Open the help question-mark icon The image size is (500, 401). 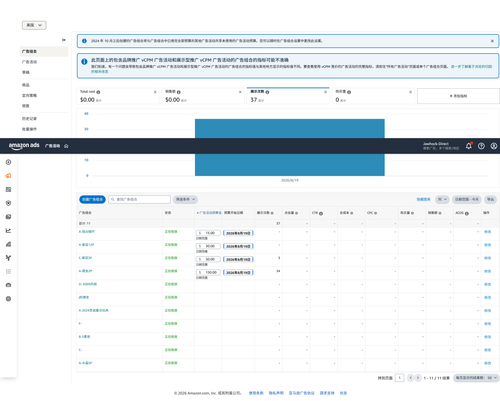481,146
